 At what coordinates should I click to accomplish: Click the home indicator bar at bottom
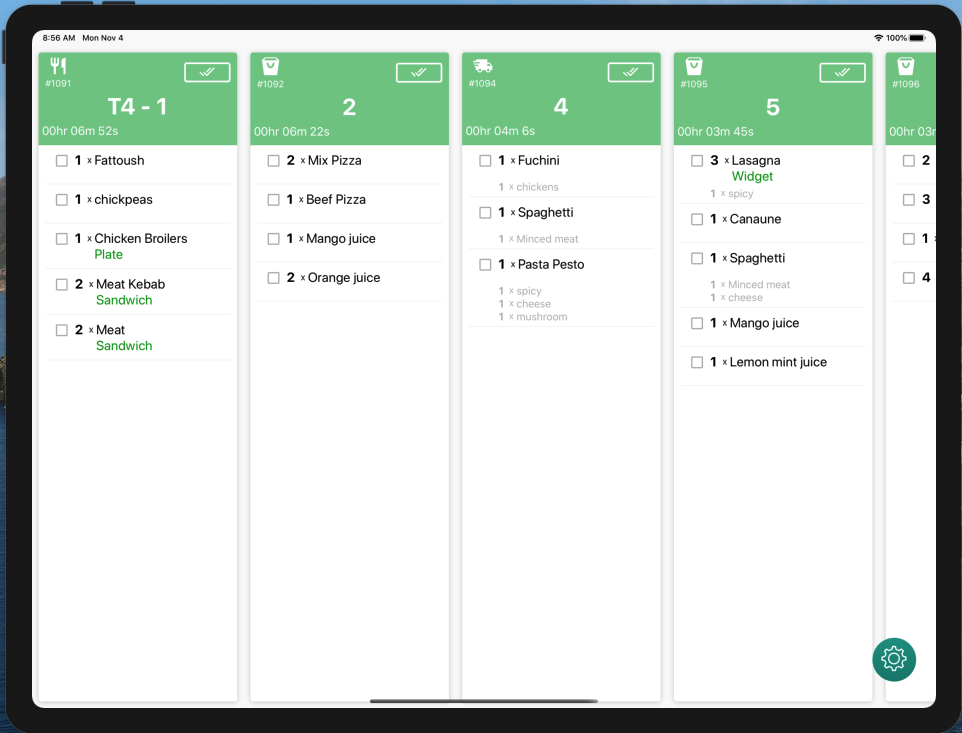[483, 700]
